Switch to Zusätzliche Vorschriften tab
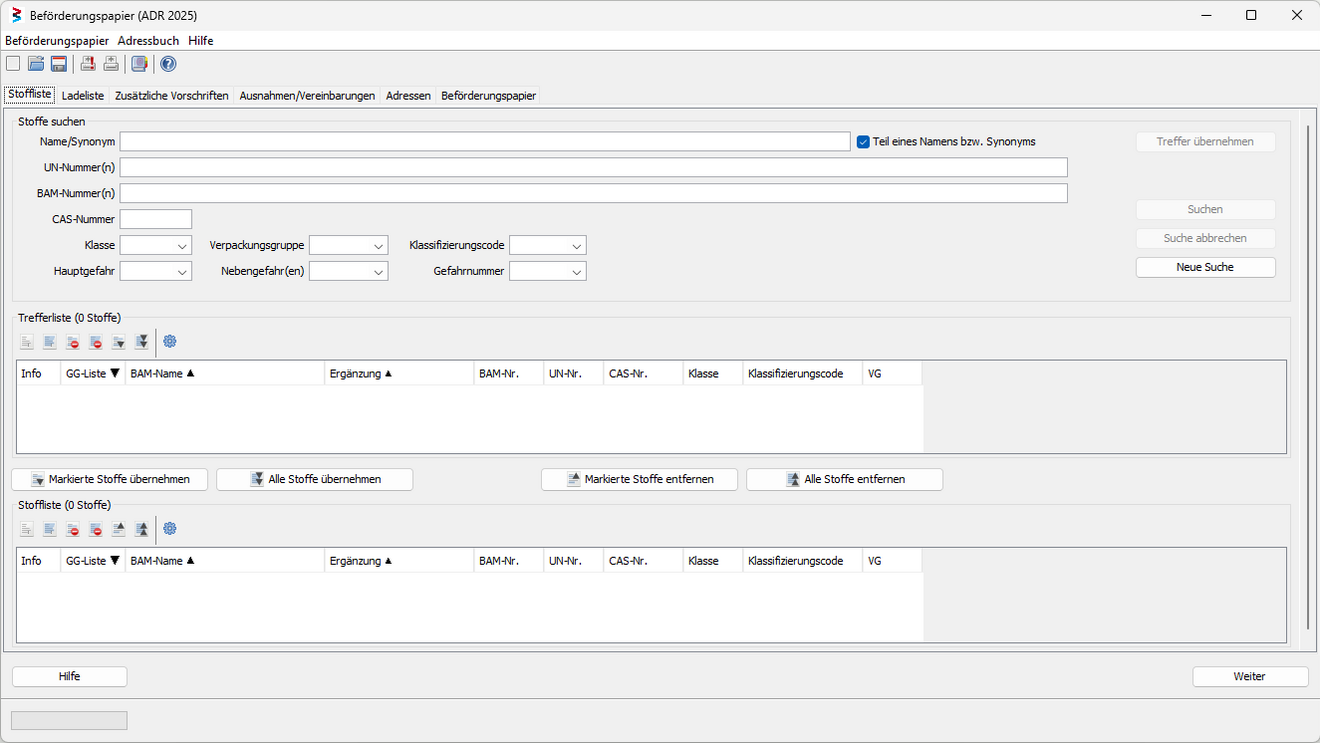 pyautogui.click(x=172, y=96)
